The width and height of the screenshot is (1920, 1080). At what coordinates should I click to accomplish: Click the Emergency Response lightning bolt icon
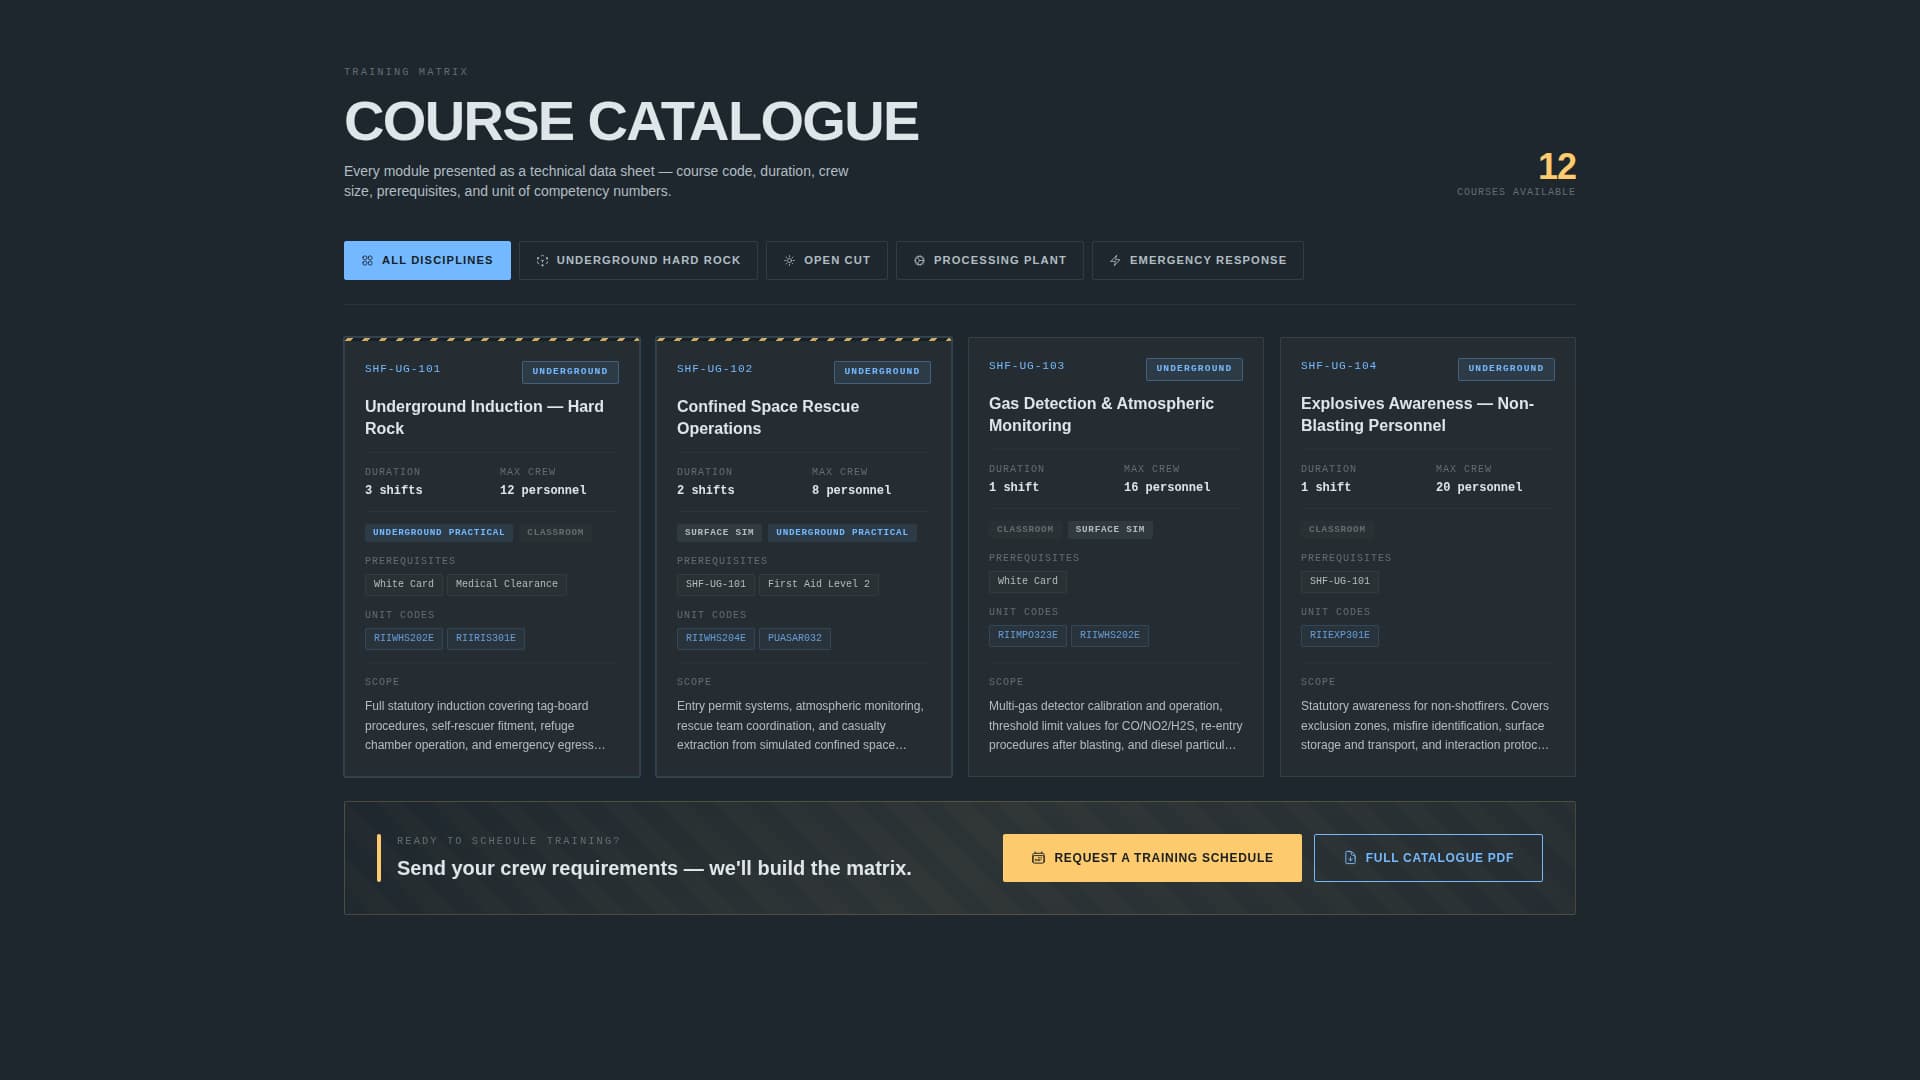tap(1115, 261)
